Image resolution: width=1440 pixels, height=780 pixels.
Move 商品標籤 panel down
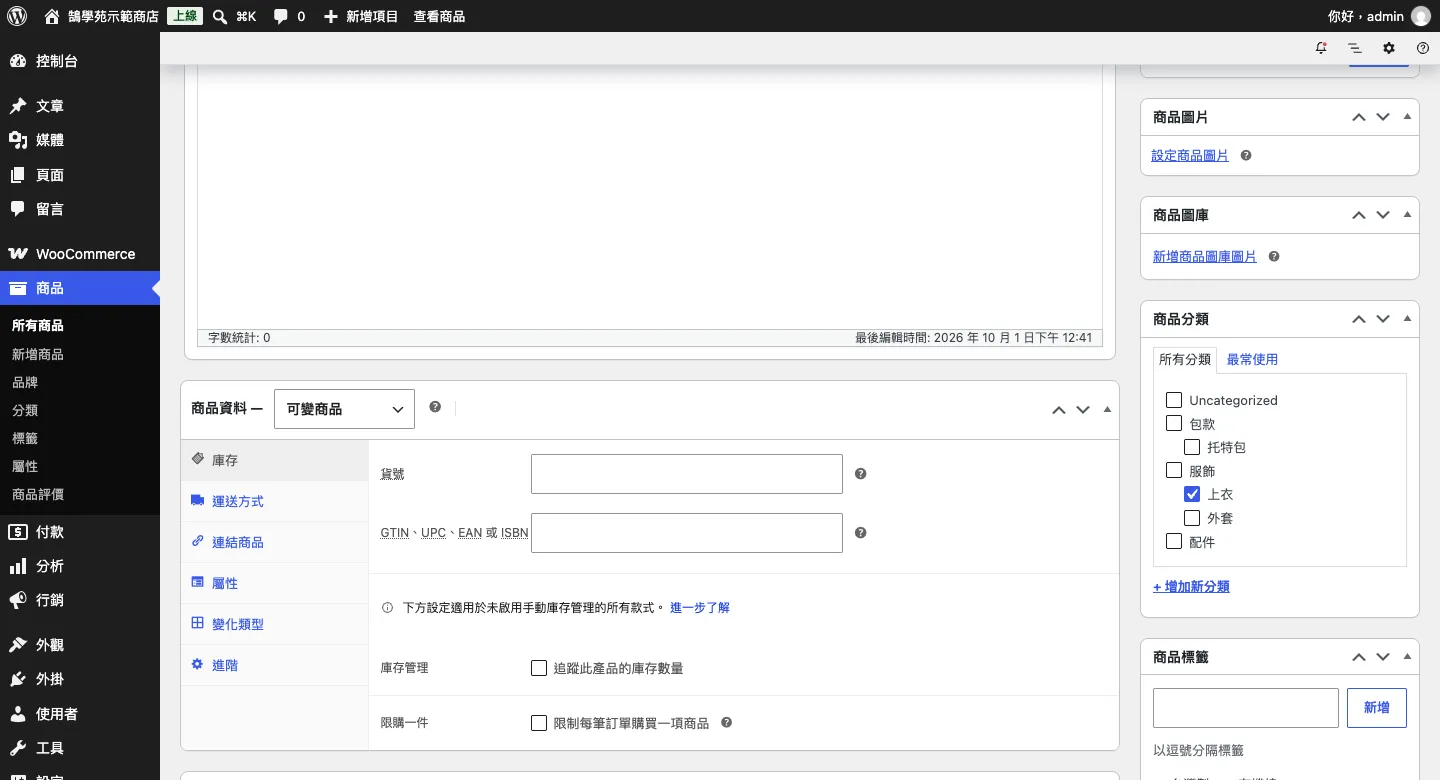1383,657
